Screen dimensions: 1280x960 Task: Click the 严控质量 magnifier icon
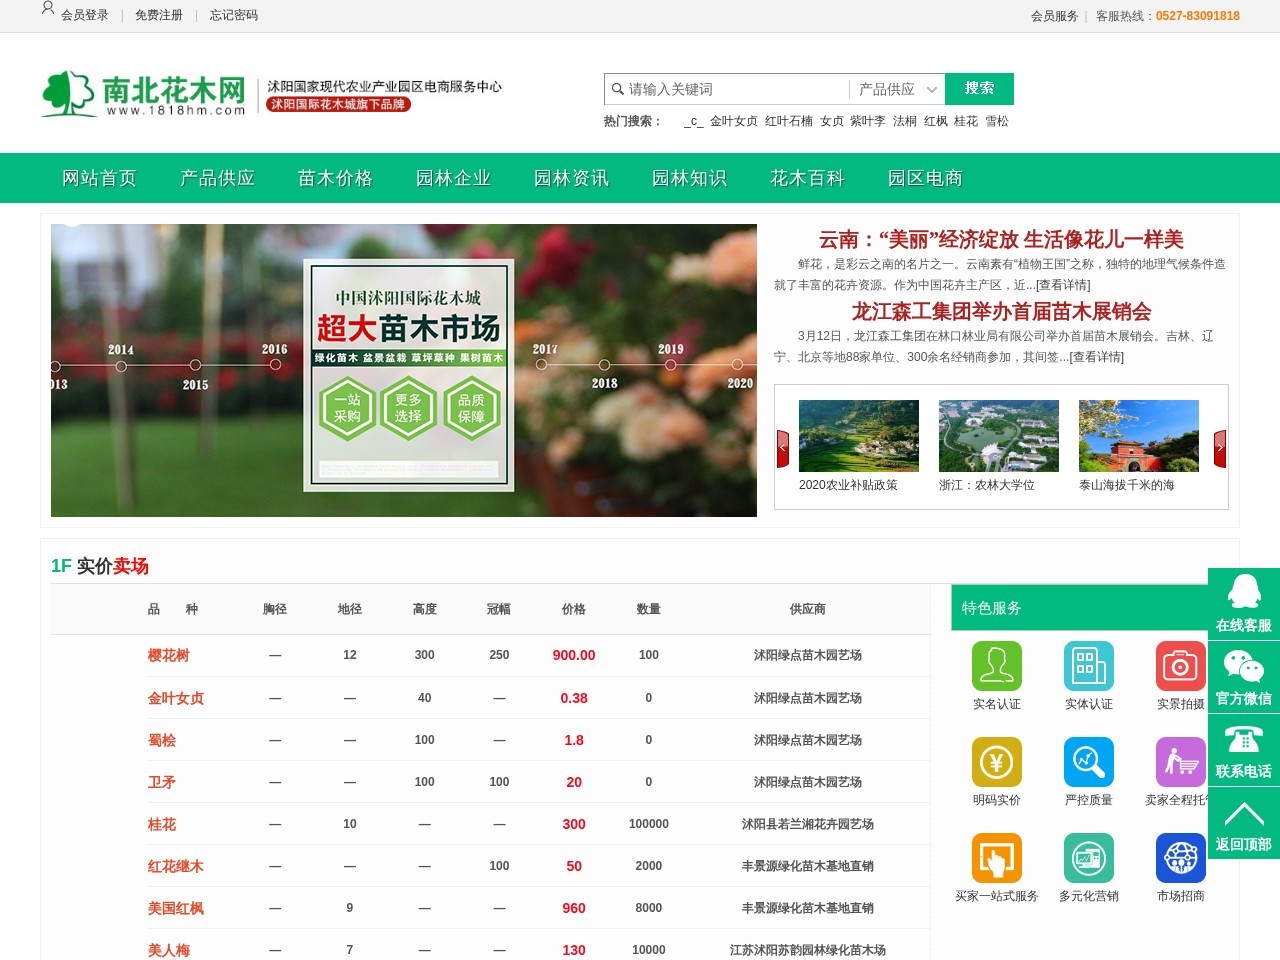pyautogui.click(x=1088, y=761)
